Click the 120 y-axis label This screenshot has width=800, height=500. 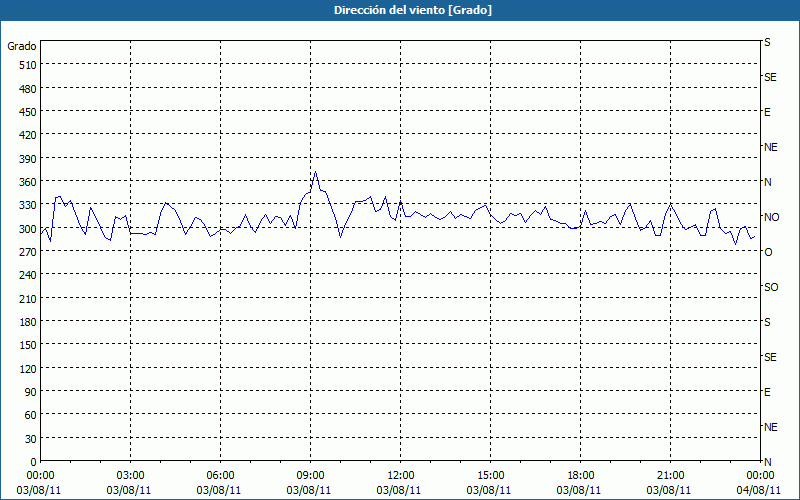(x=28, y=368)
